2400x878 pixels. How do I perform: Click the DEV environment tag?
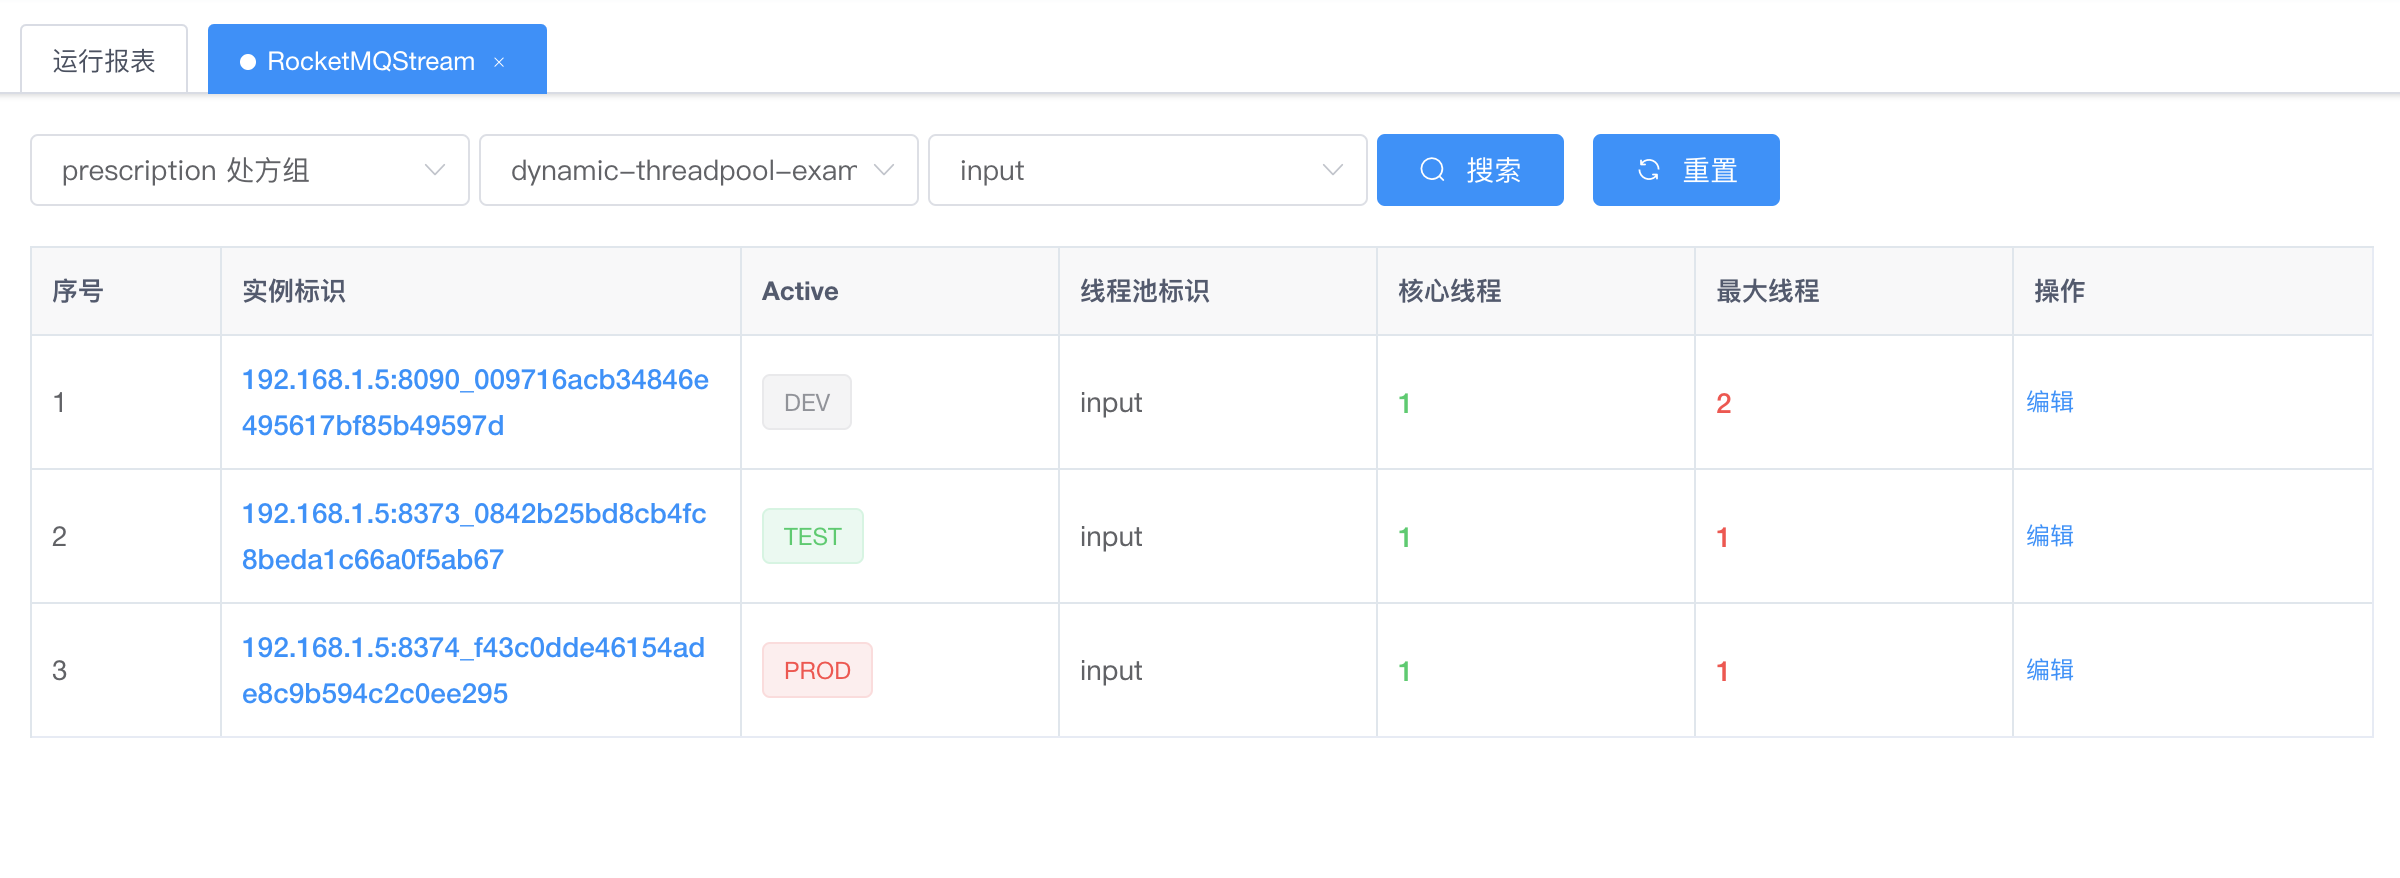807,402
